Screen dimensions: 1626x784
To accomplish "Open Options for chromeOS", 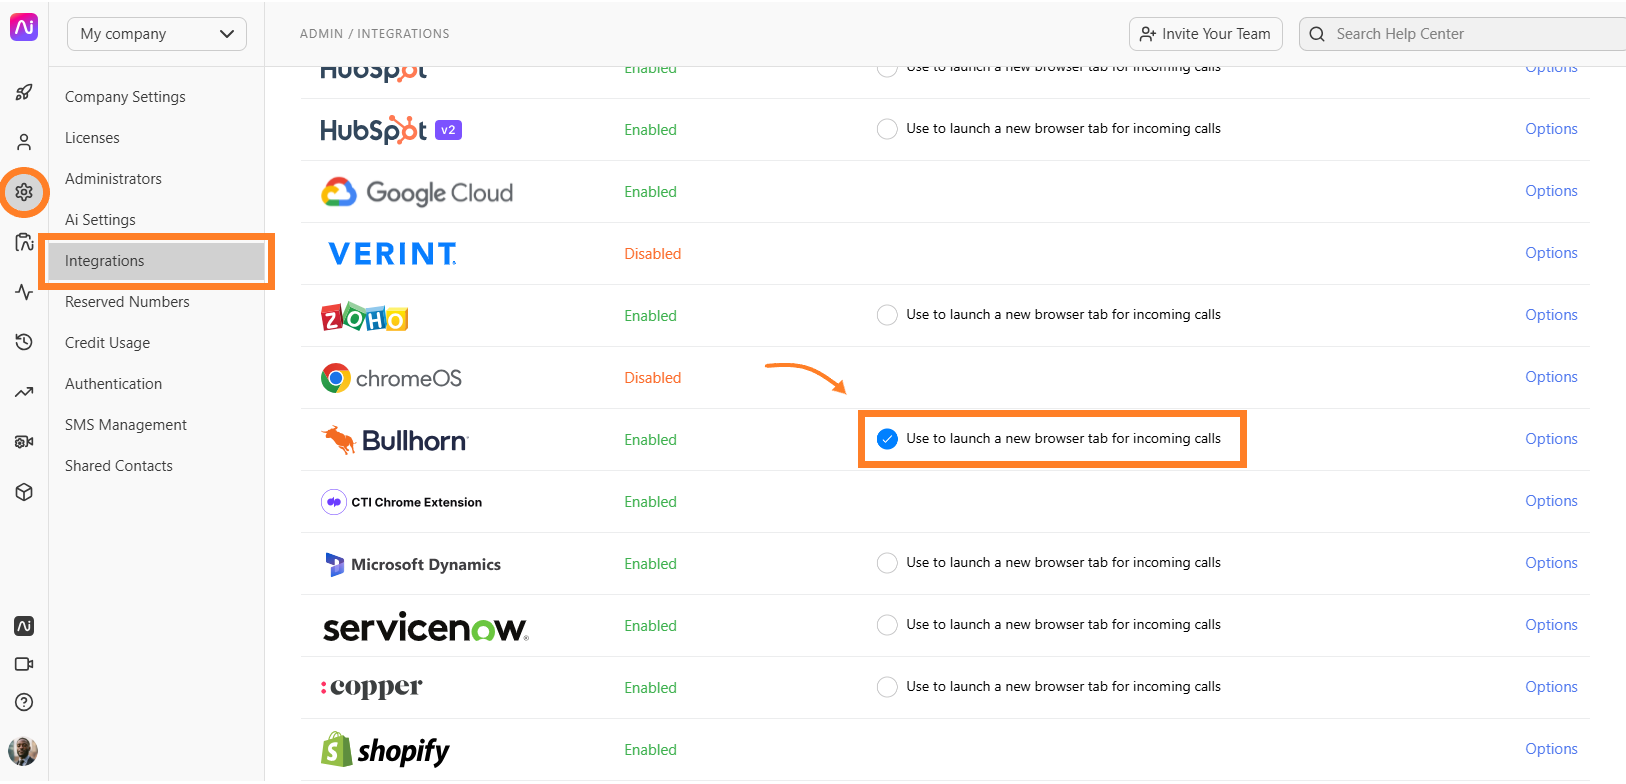I will tap(1551, 377).
